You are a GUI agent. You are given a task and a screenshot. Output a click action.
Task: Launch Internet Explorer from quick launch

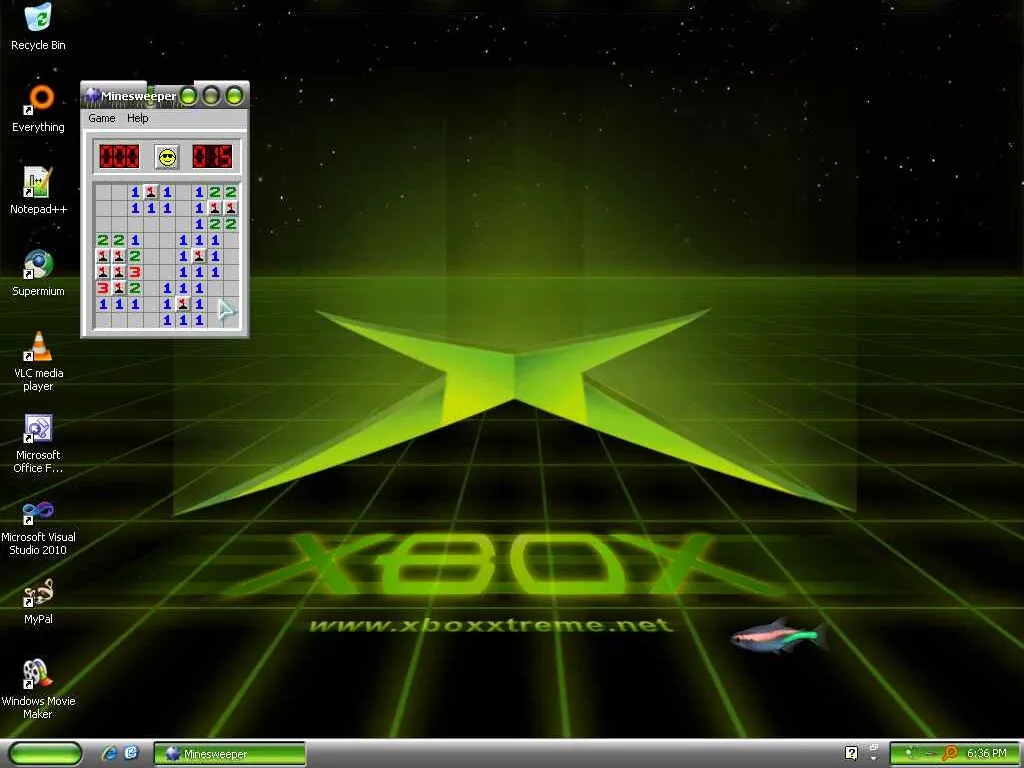tap(109, 754)
